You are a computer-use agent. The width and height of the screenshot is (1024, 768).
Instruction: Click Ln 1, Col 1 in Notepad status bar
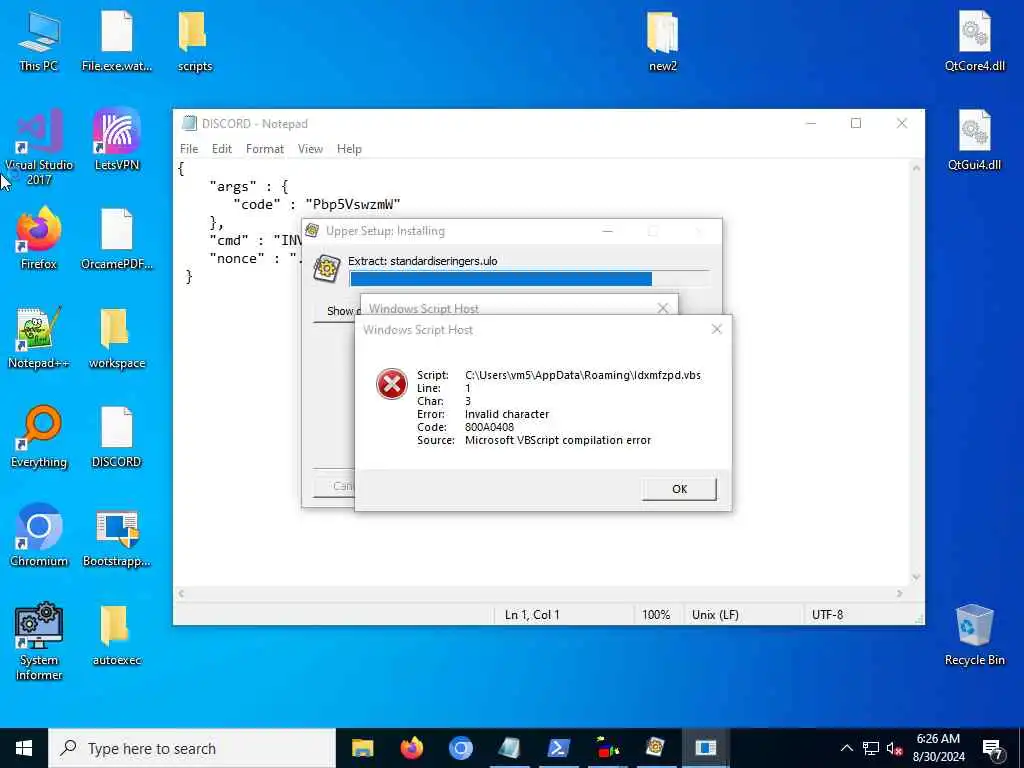[x=532, y=615]
